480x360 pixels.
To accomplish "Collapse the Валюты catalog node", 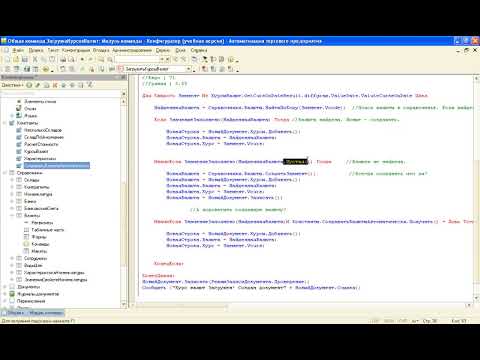I will [x=12, y=215].
